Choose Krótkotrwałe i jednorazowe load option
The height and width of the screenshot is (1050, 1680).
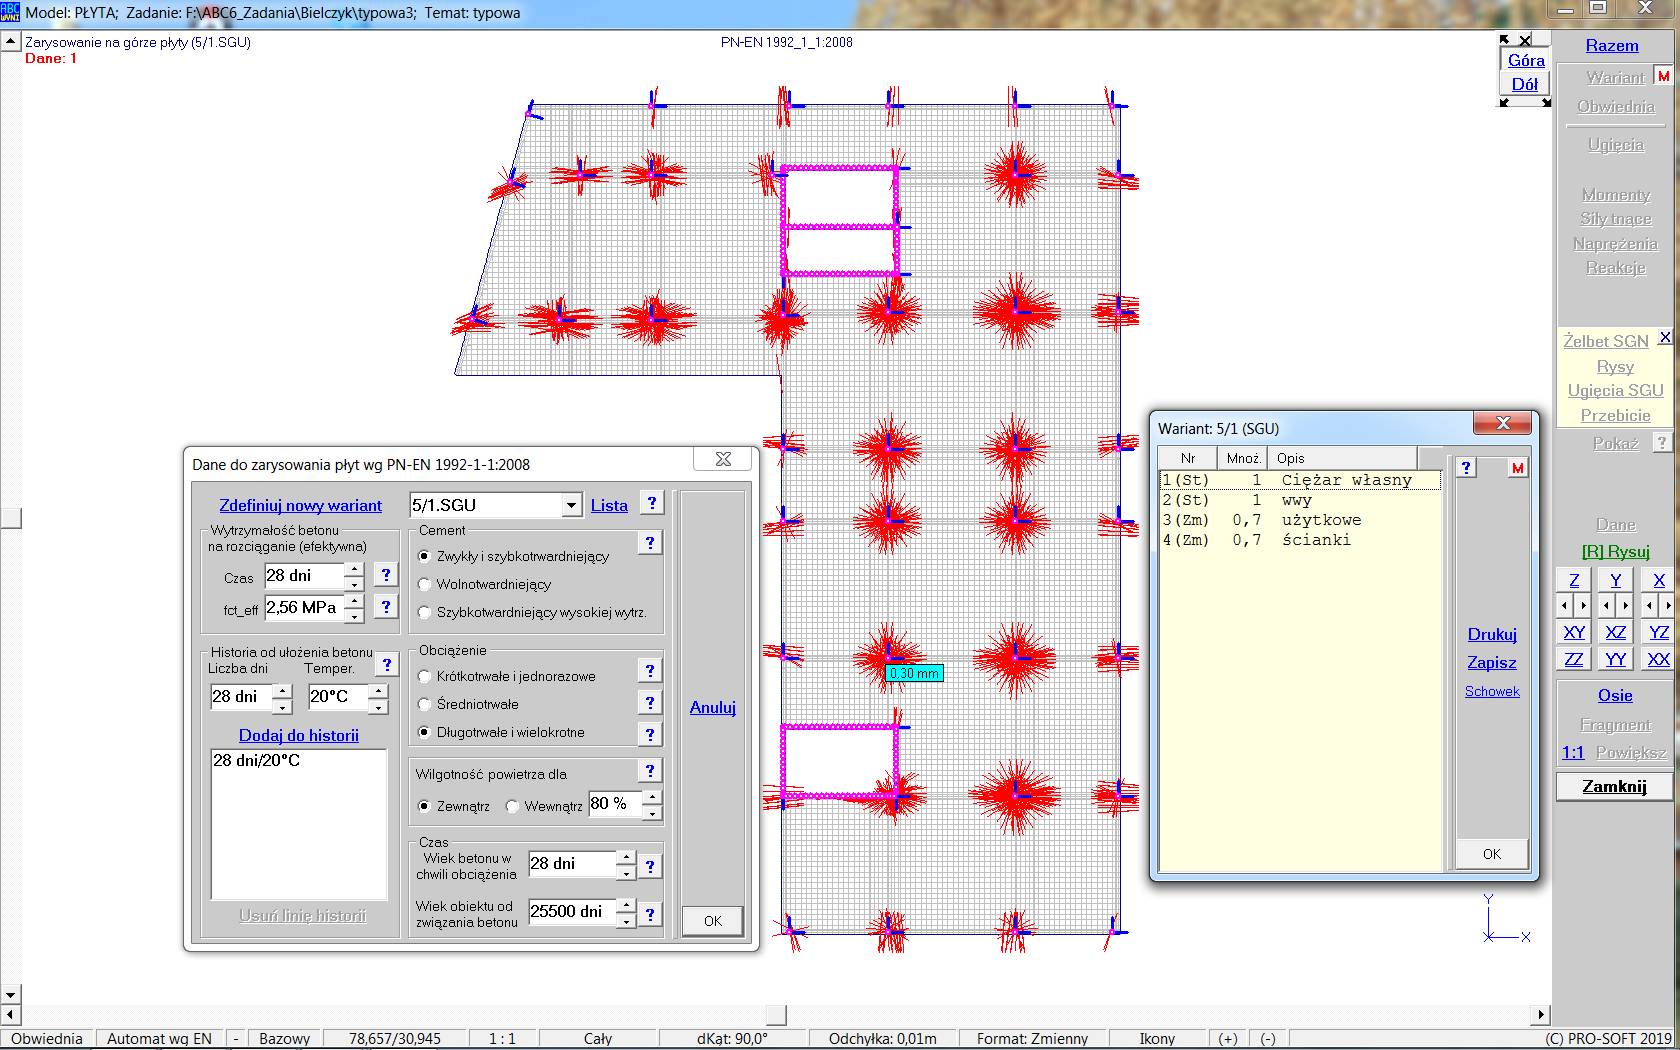tap(425, 677)
